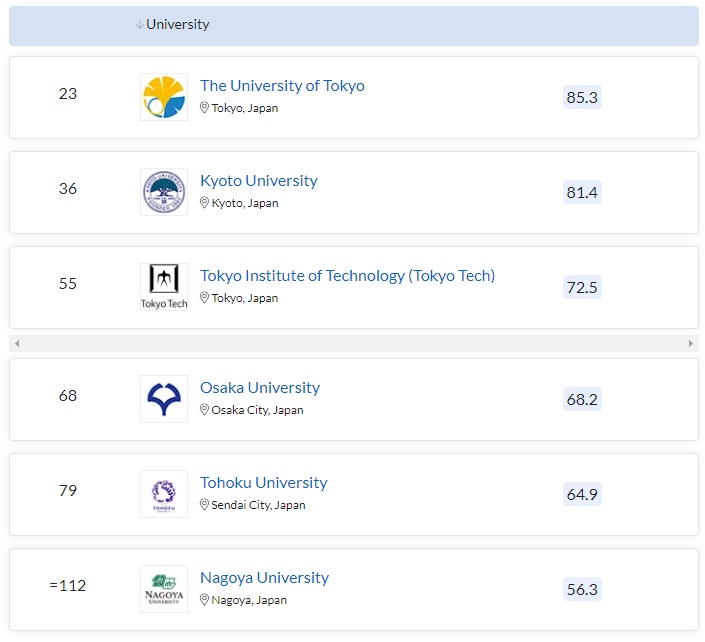Click location pin icon beside Sendai City, Japan
Viewport: 705px width, 642px height.
(205, 505)
